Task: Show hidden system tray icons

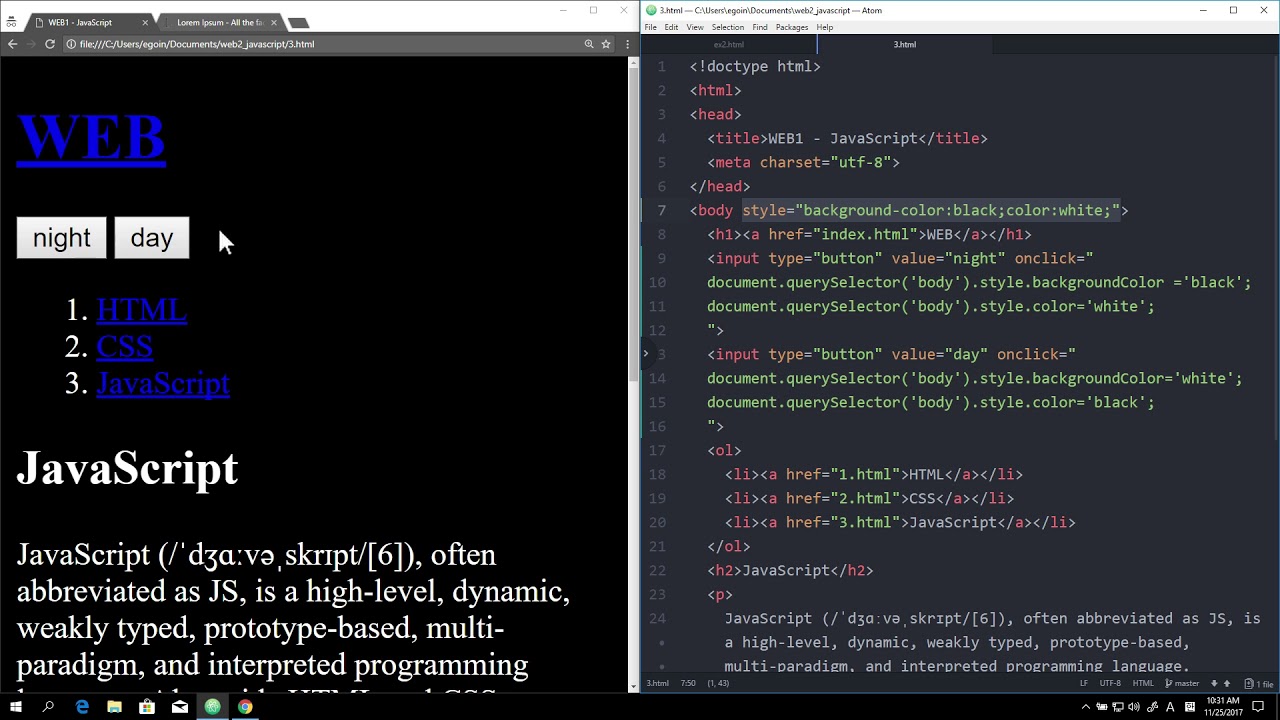Action: click(x=1085, y=707)
